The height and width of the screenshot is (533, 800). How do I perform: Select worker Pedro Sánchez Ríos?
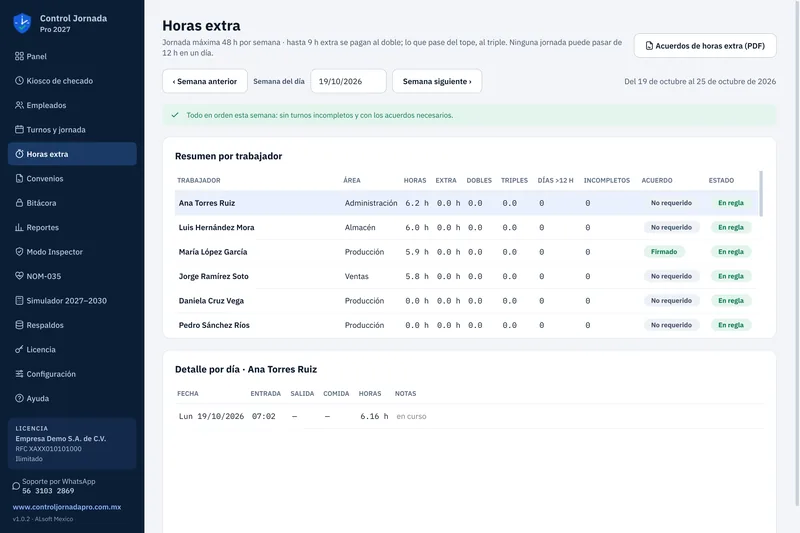click(x=466, y=325)
